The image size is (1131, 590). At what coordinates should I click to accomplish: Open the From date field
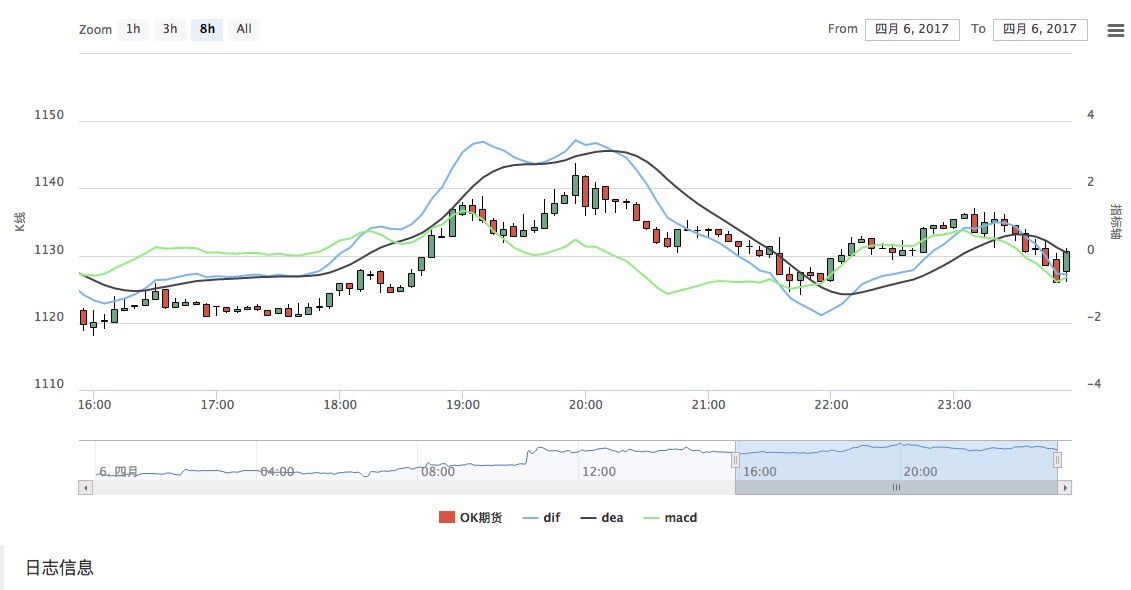point(912,29)
